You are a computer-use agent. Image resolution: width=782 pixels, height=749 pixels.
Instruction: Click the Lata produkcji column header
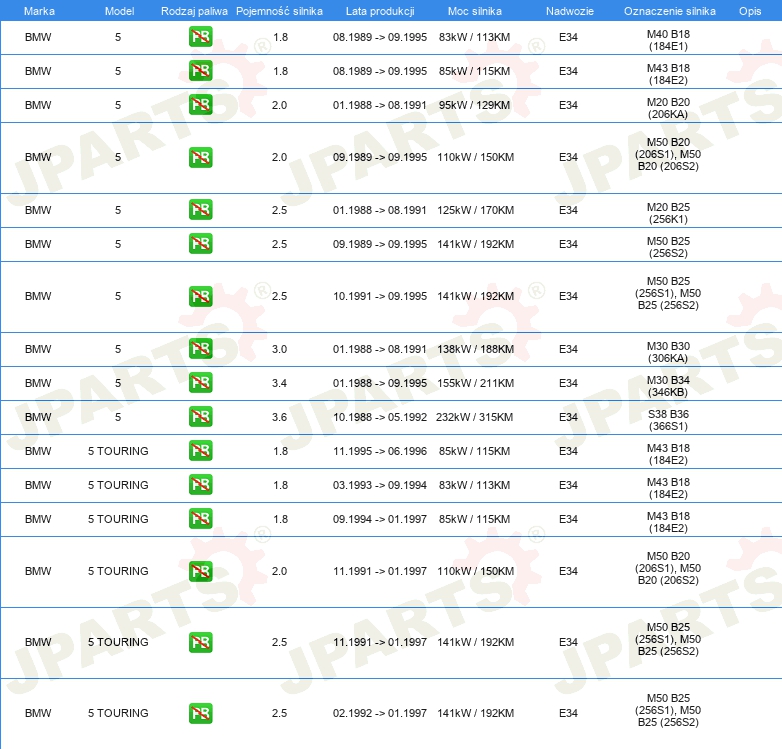[x=380, y=11]
